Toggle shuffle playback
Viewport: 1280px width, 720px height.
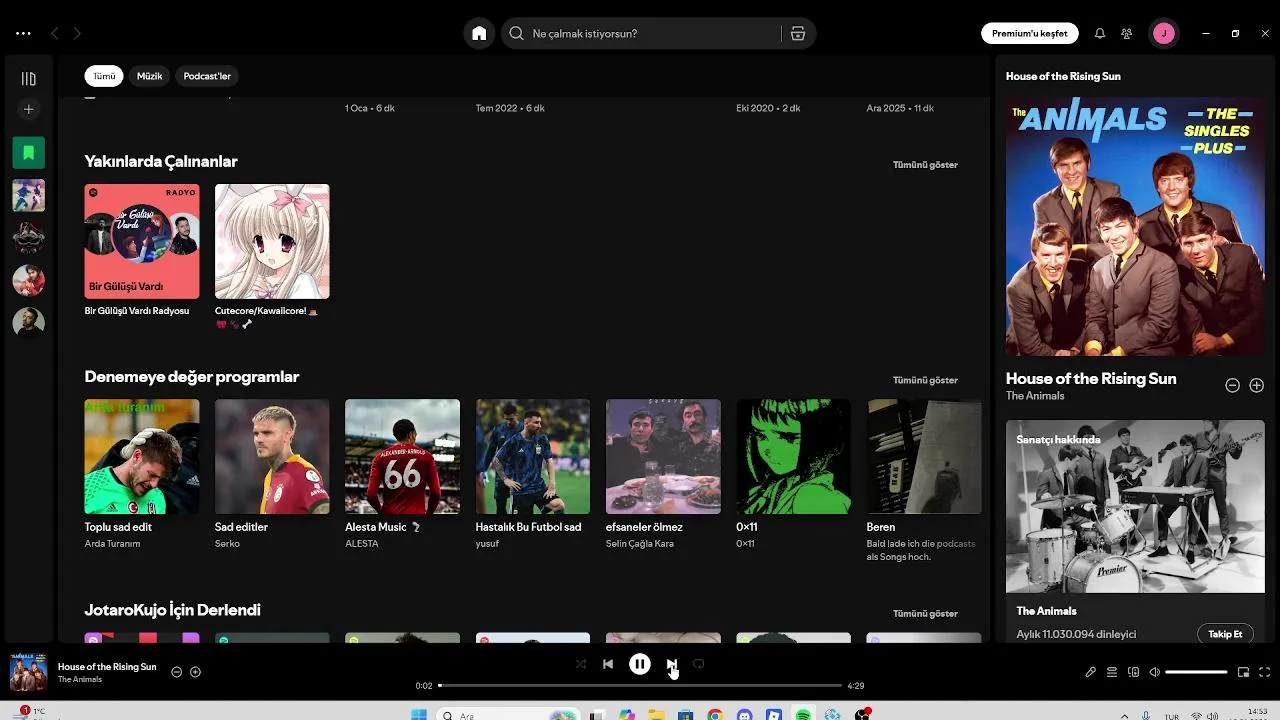click(581, 664)
